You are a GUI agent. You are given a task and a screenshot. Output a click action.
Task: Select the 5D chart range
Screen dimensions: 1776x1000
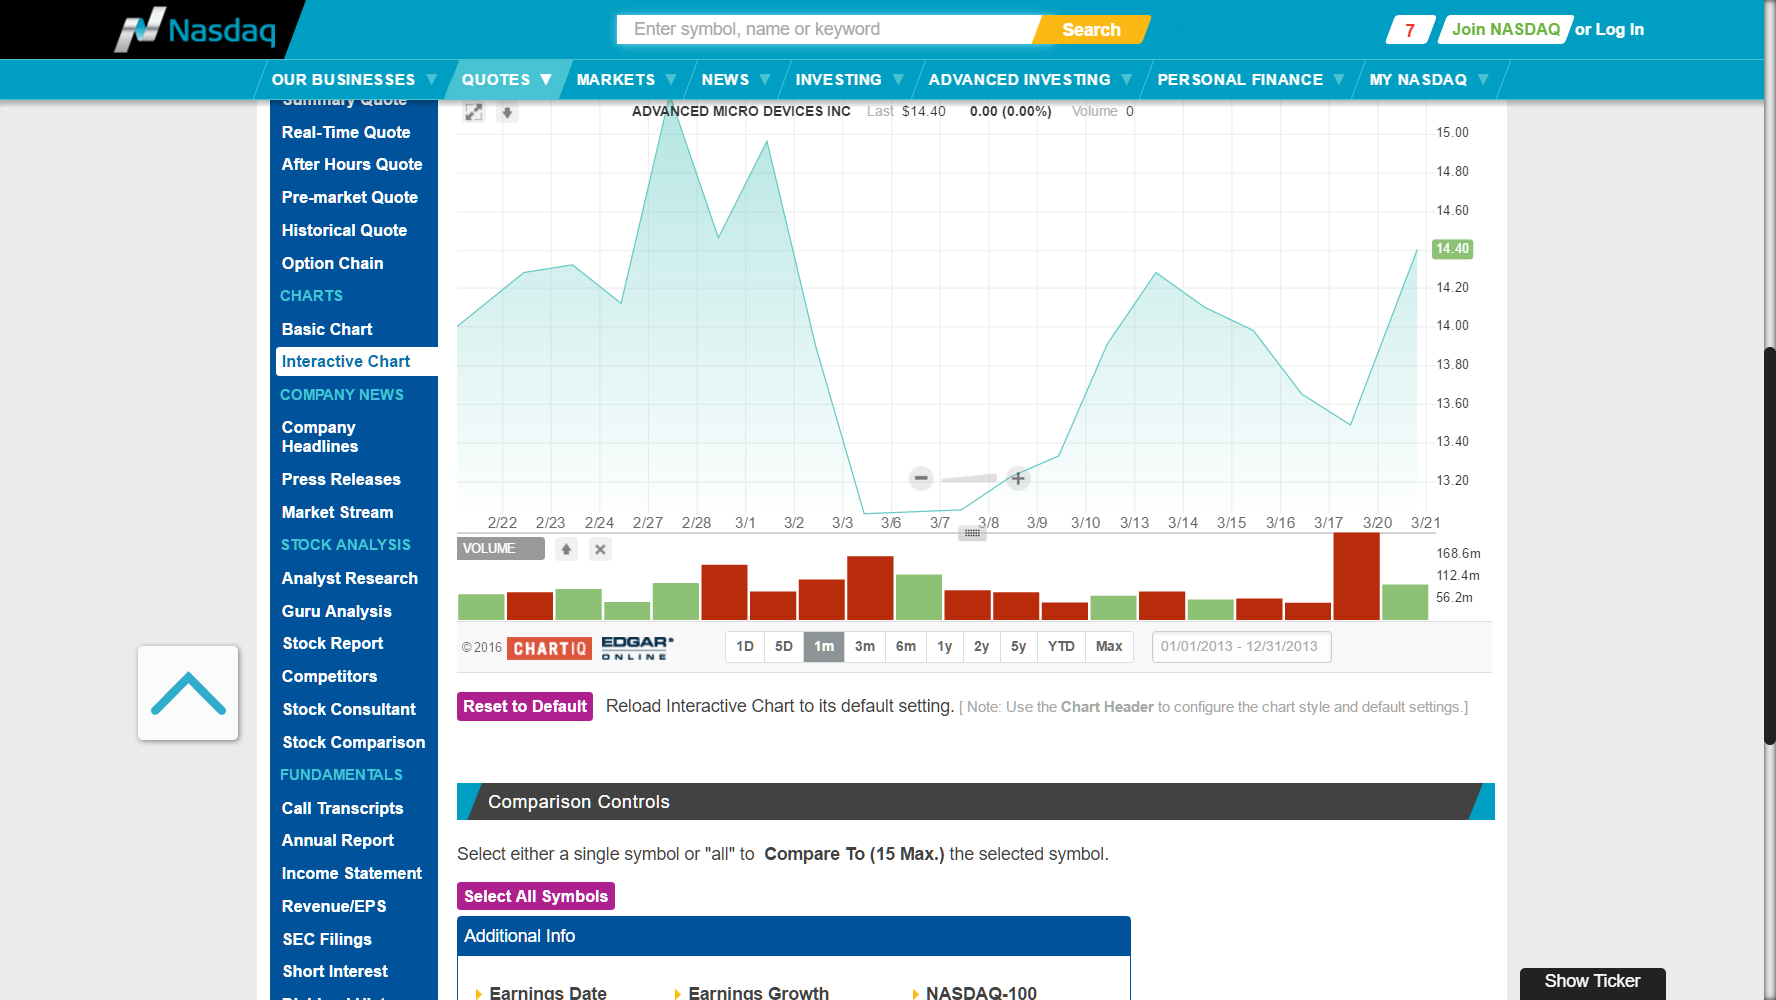pos(784,647)
